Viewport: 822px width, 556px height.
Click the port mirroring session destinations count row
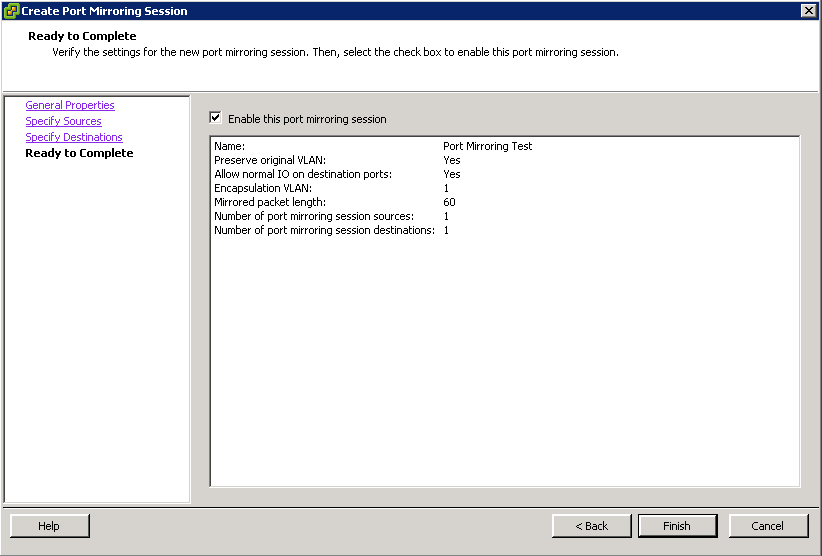[505, 230]
